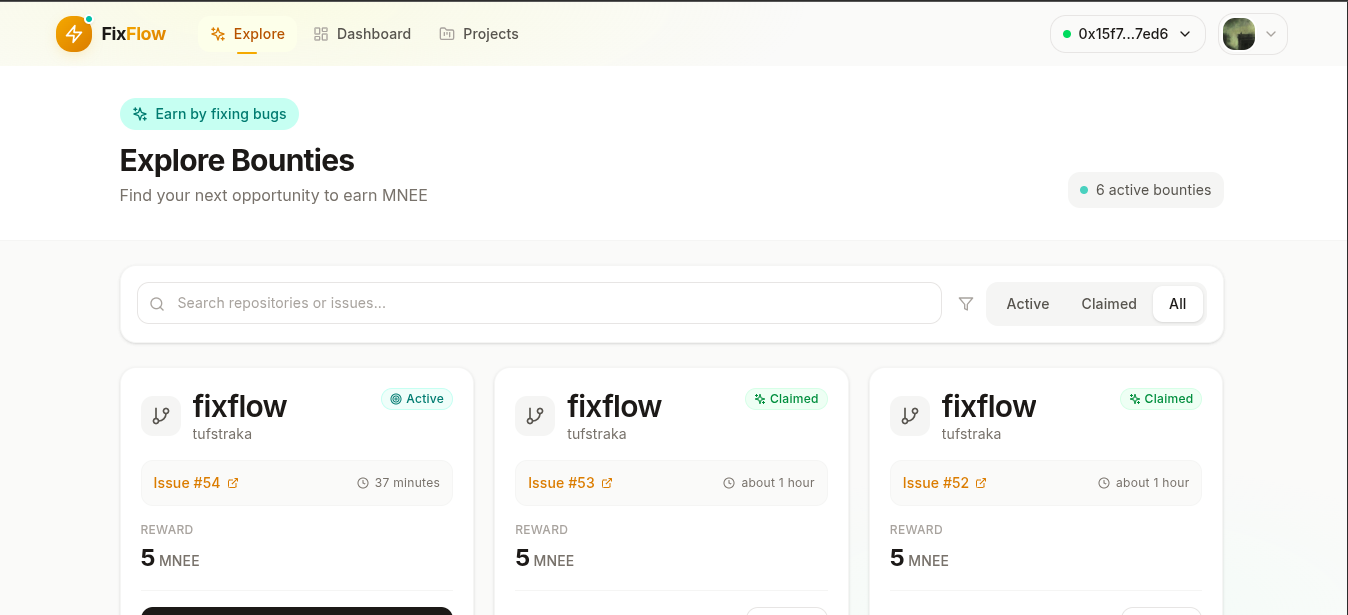This screenshot has height=615, width=1348.
Task: Click external-link icon next to Issue #54
Action: (233, 483)
